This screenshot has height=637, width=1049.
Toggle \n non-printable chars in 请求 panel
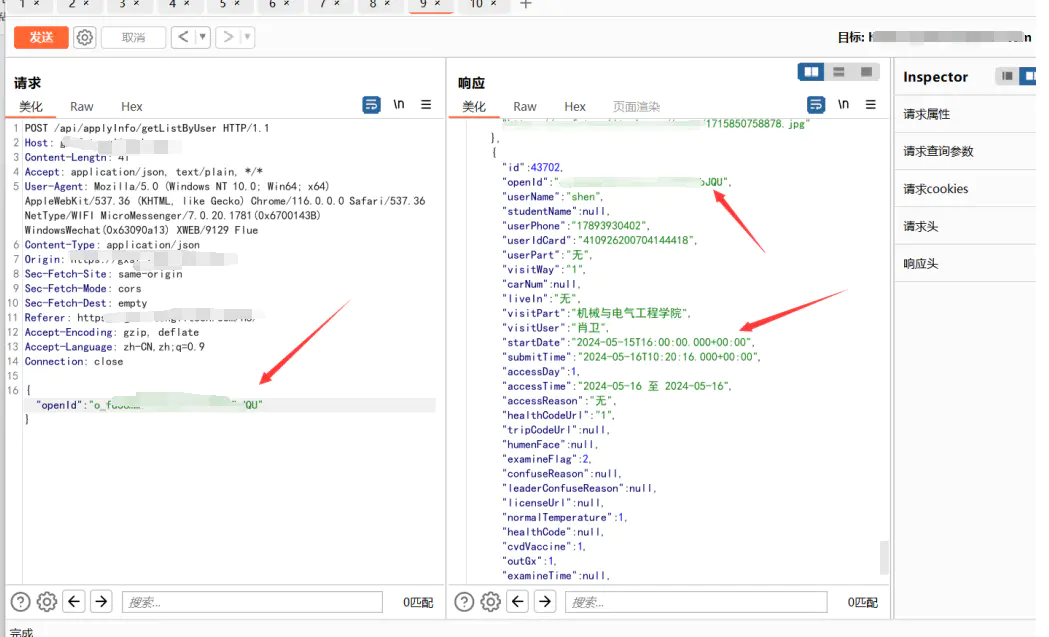(x=399, y=104)
